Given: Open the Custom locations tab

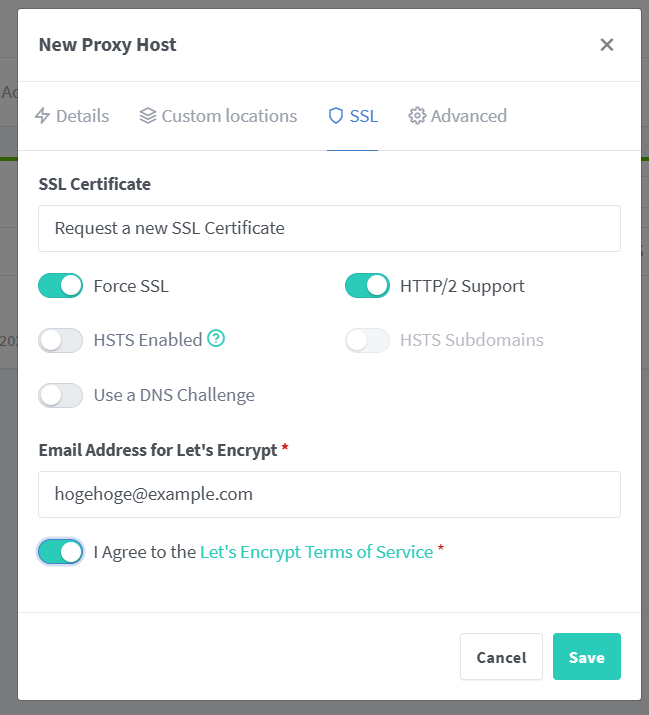Looking at the screenshot, I should [219, 116].
